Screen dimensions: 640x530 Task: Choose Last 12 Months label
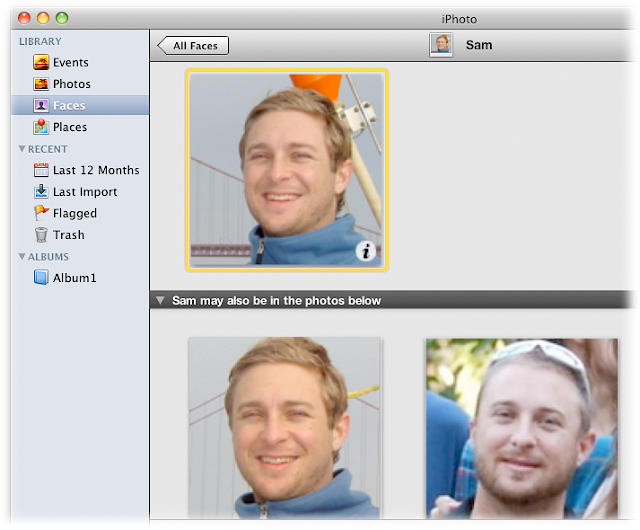coord(96,170)
